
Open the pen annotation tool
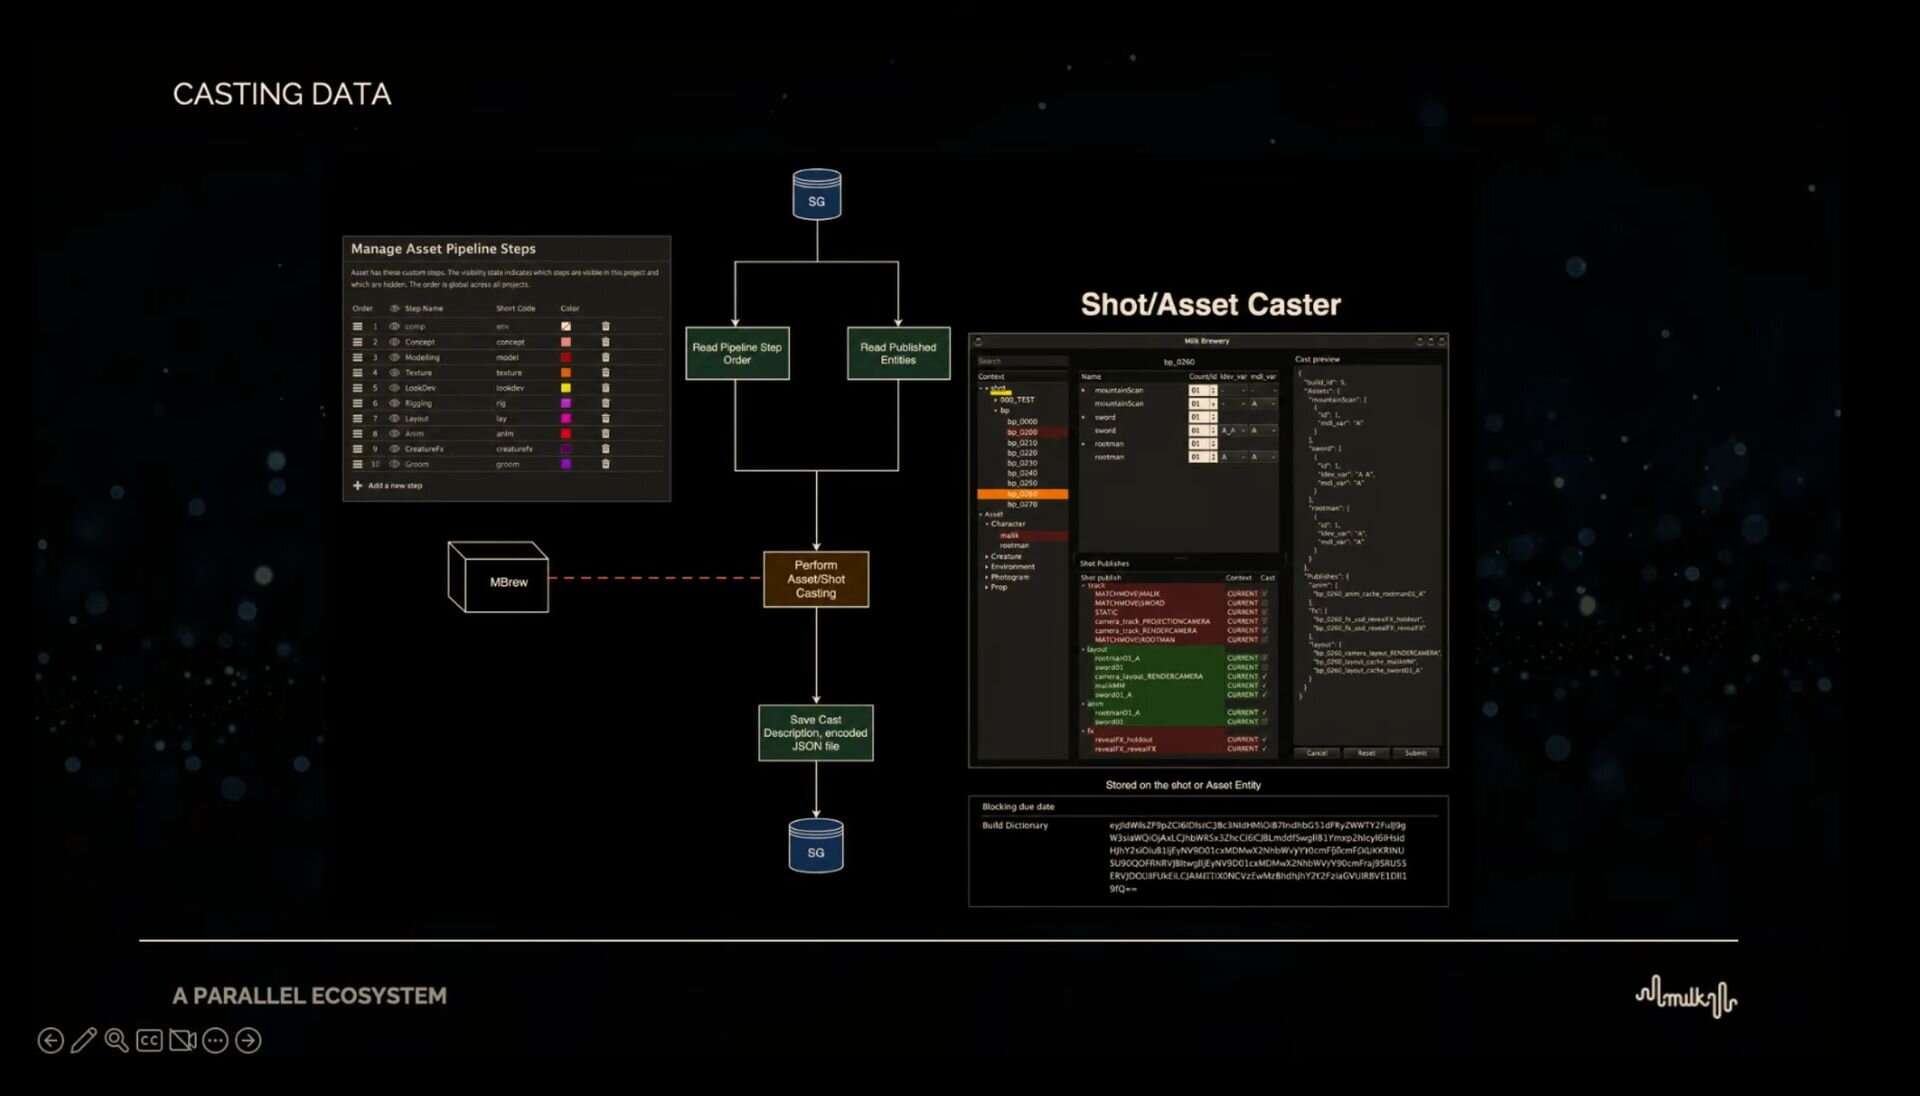[84, 1041]
